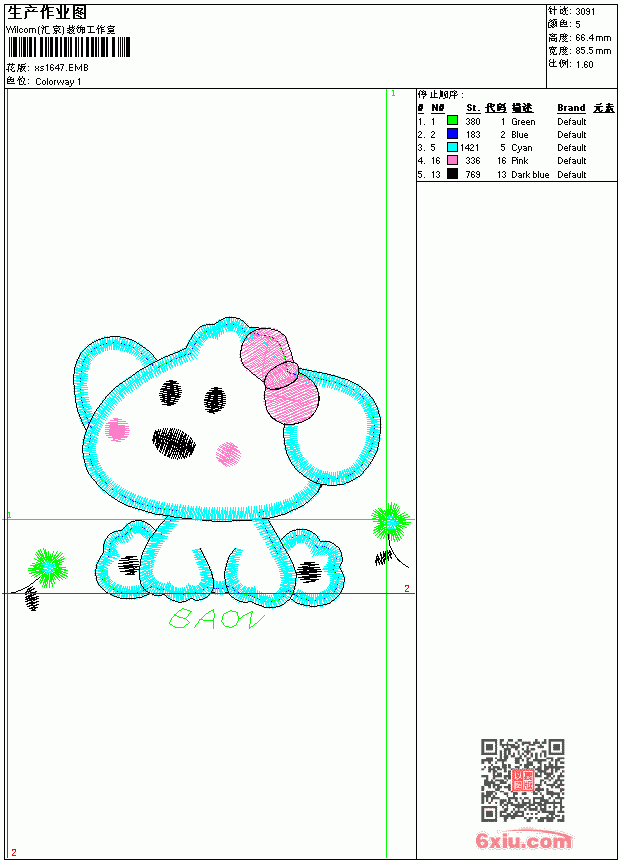Click the Colorway 1 label
The width and height of the screenshot is (620, 860).
(58, 82)
